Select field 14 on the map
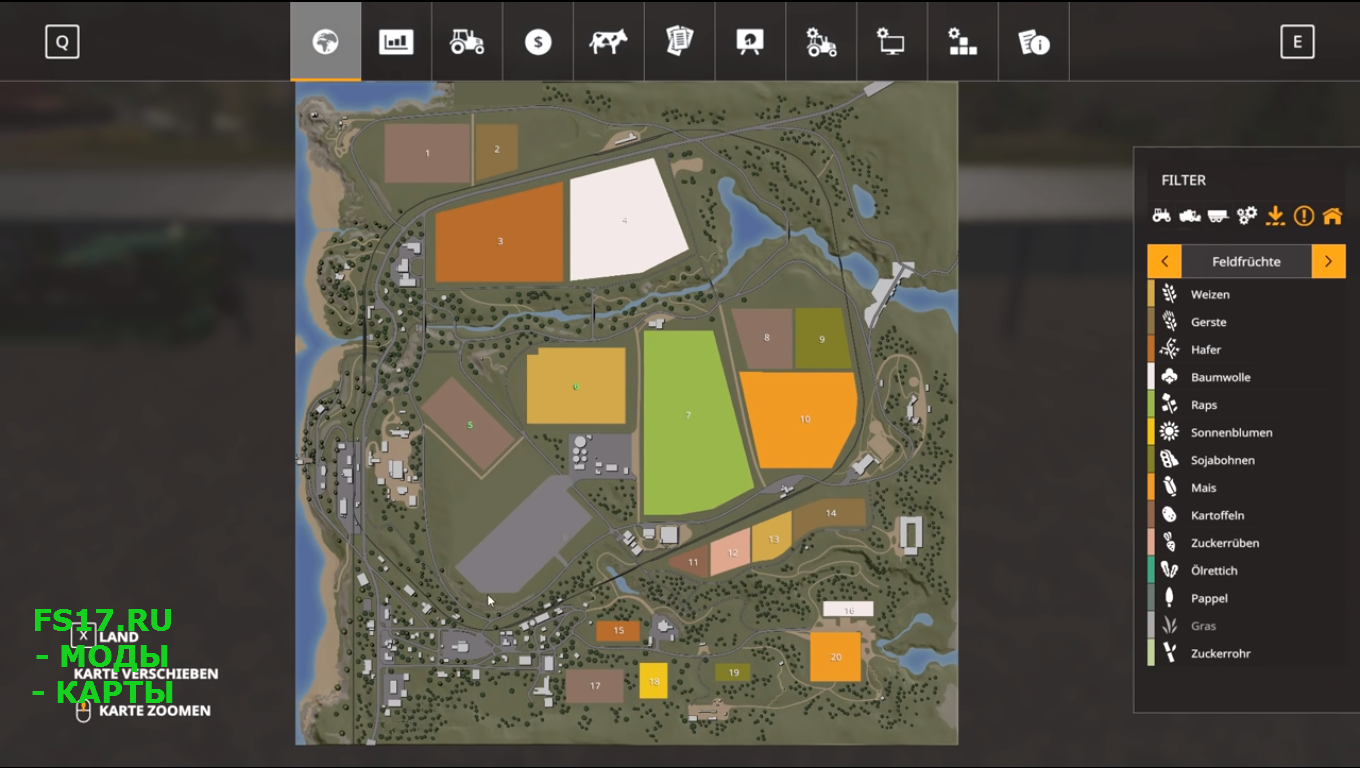 pos(829,513)
